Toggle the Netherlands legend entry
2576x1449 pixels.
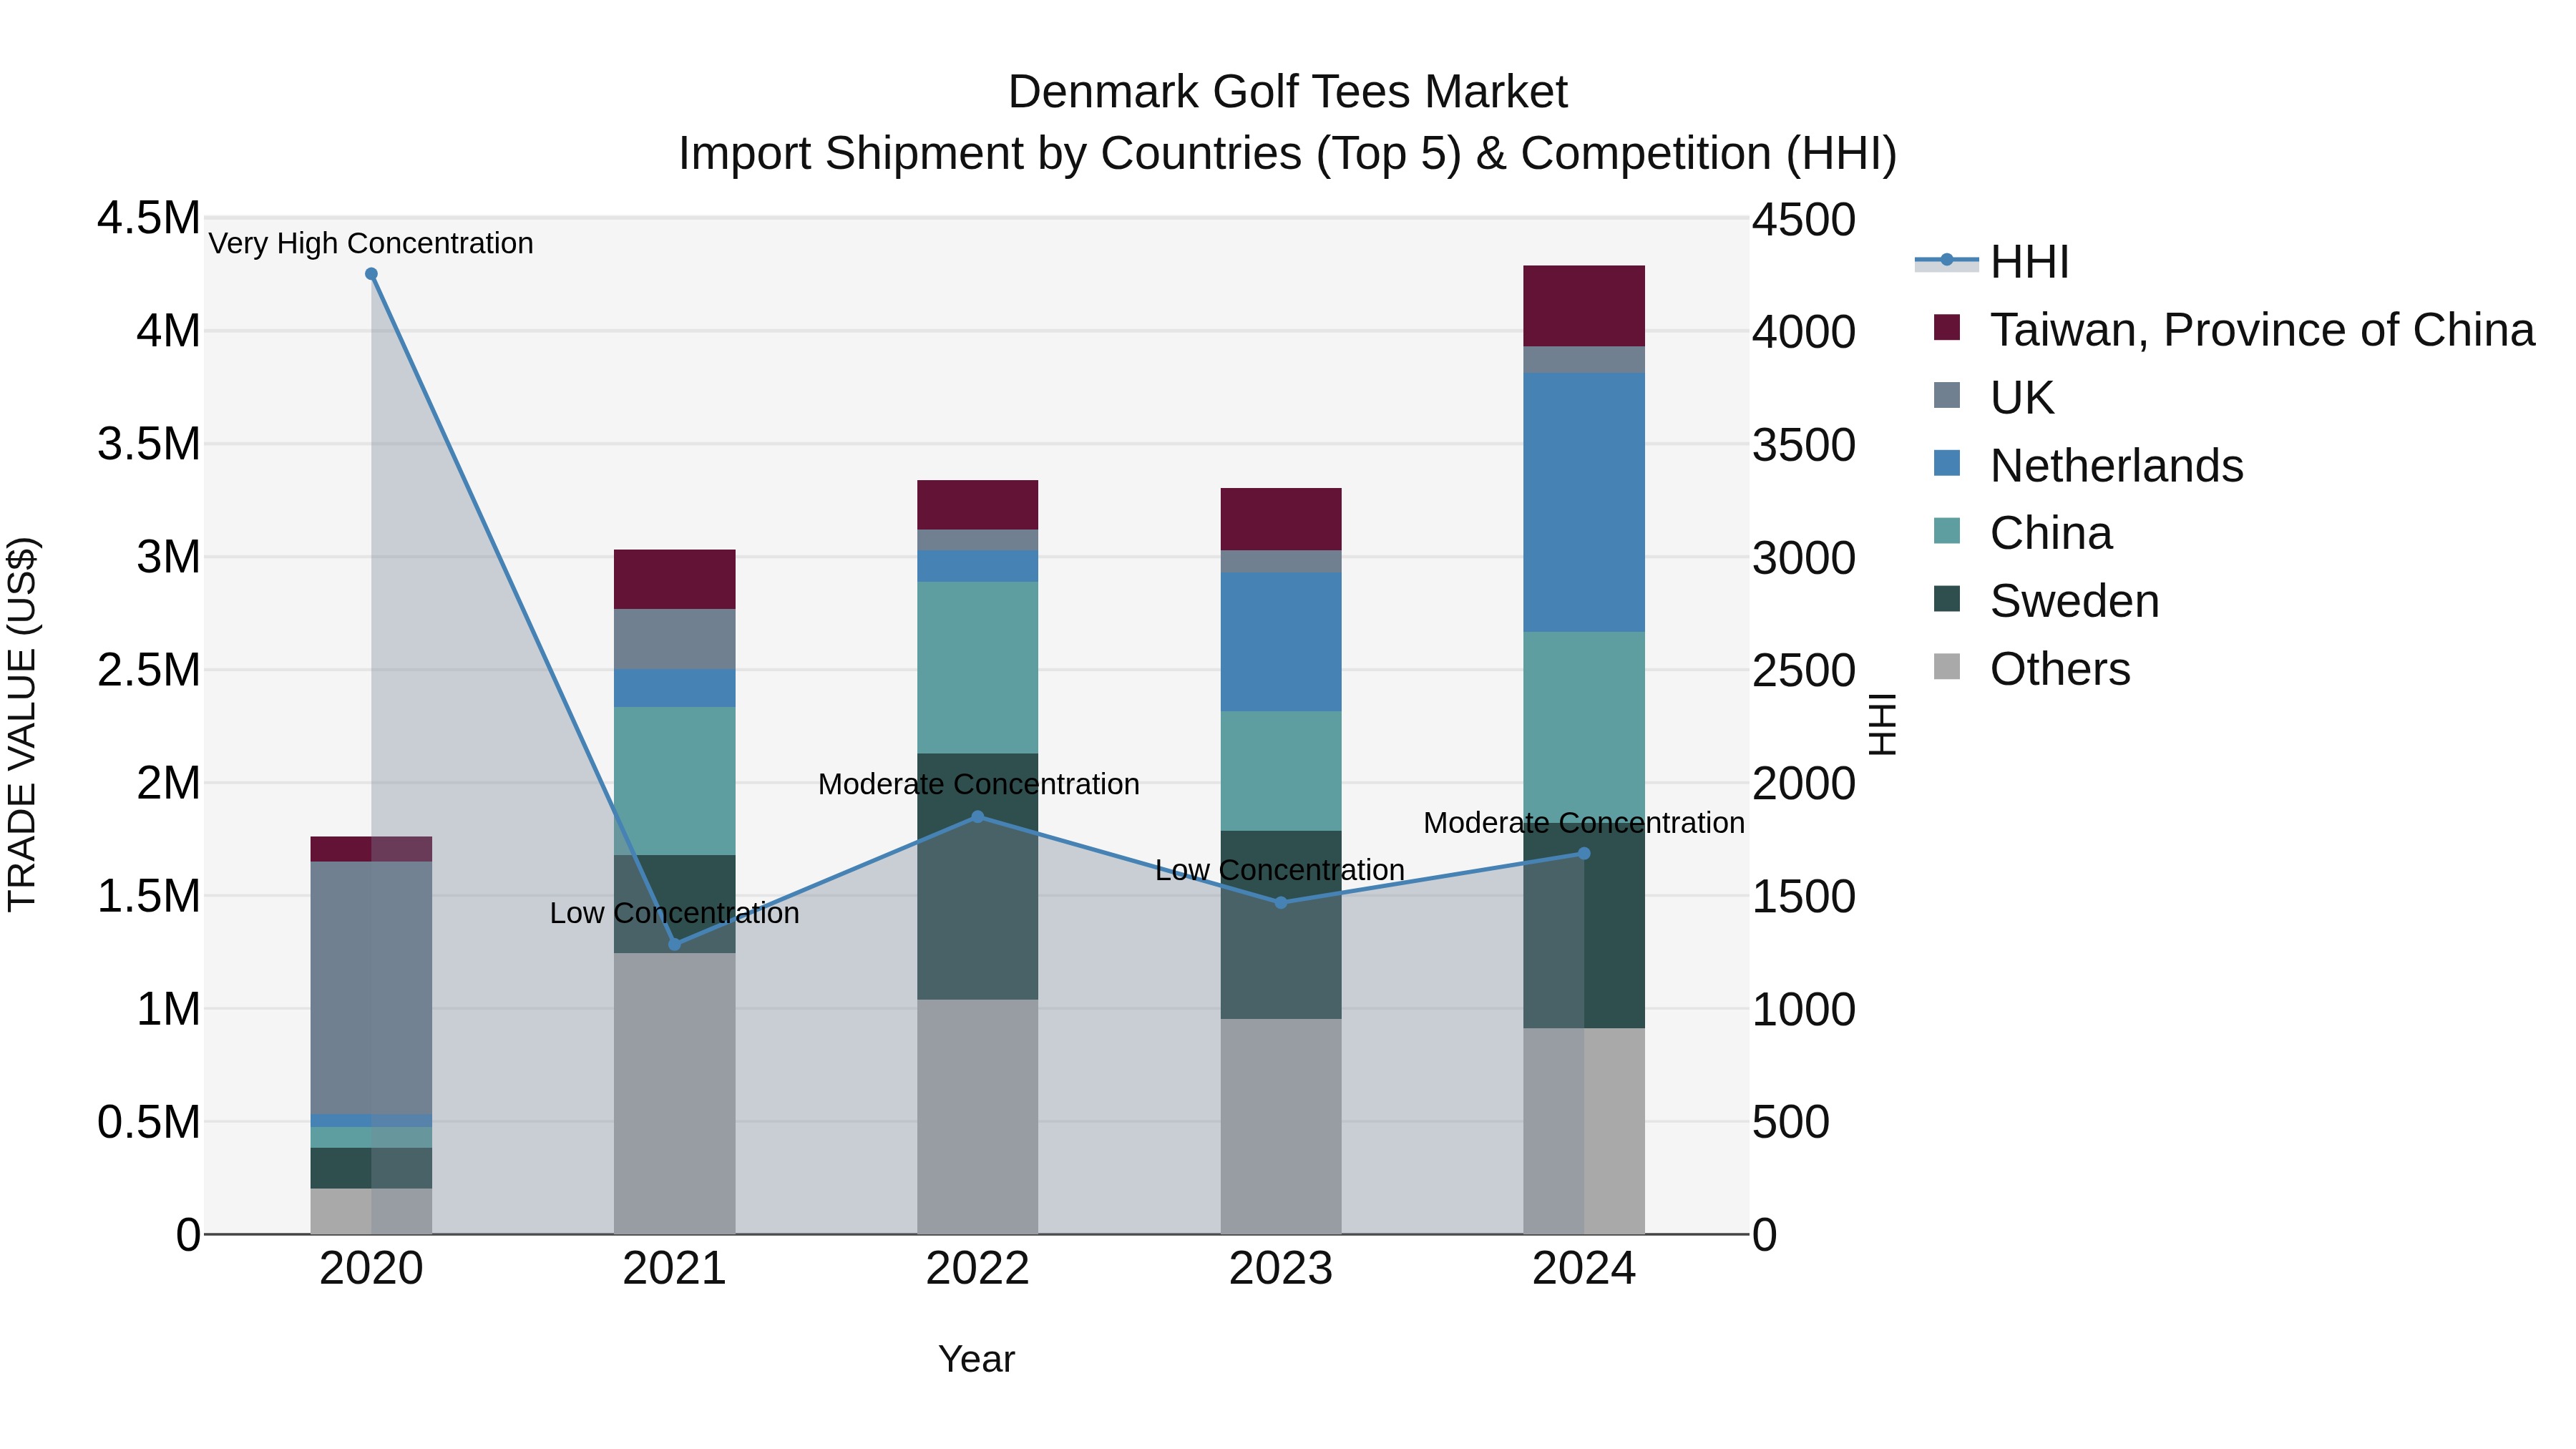[2088, 465]
